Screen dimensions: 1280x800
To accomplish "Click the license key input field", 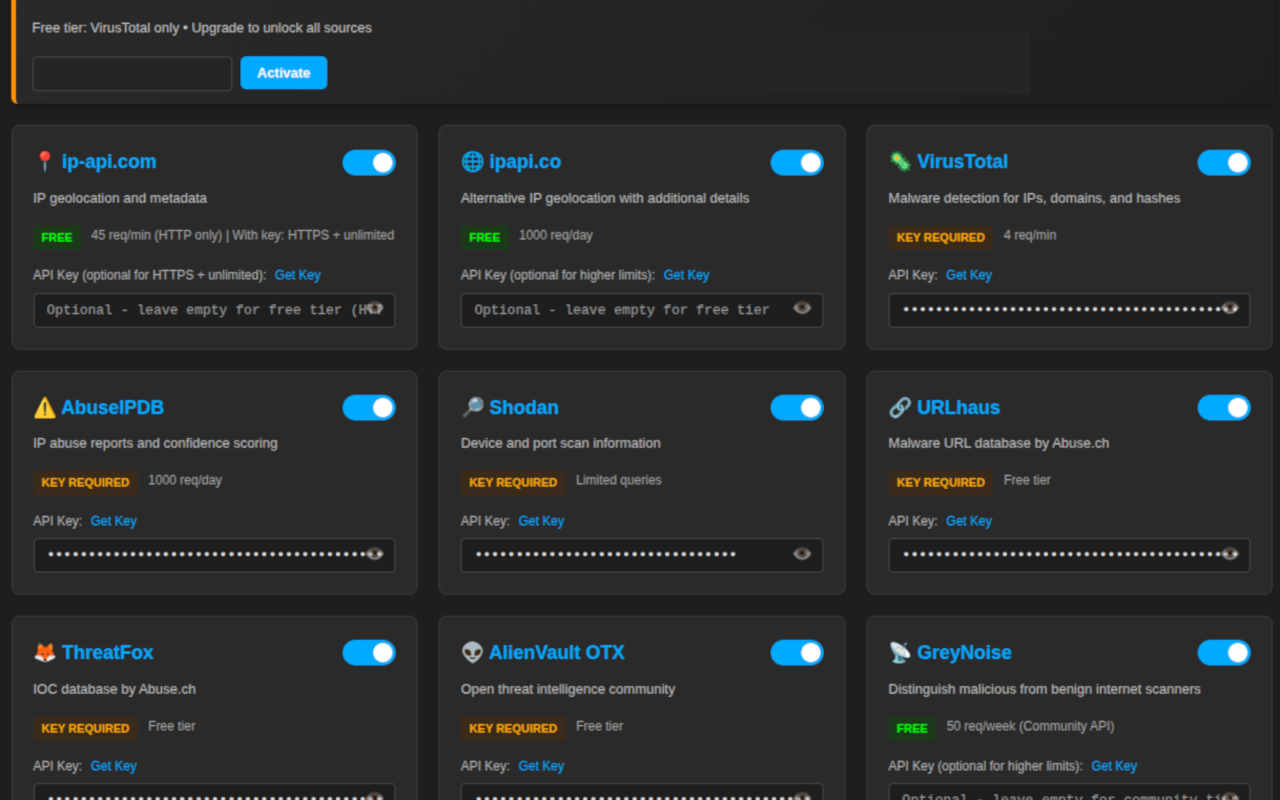I will 132,74.
